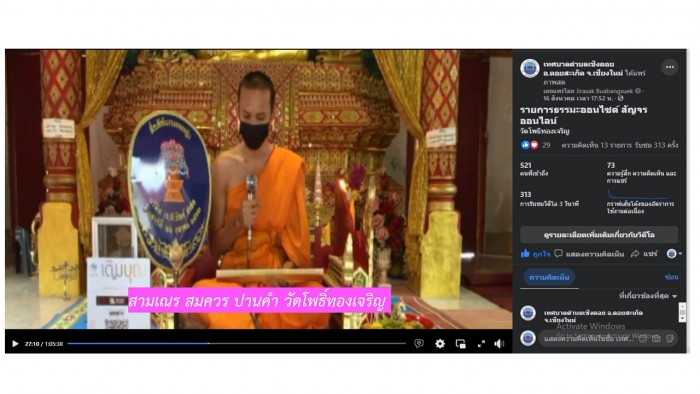The height and width of the screenshot is (394, 700).
Task: Attach photo to comment via camera icon
Action: 656,339
